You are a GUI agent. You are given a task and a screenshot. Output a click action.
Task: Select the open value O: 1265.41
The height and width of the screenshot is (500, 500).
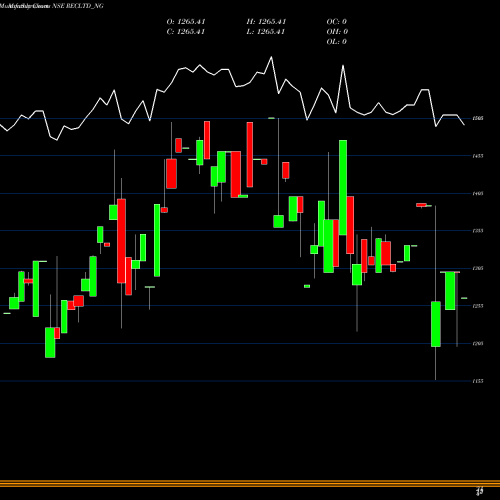[x=186, y=22]
